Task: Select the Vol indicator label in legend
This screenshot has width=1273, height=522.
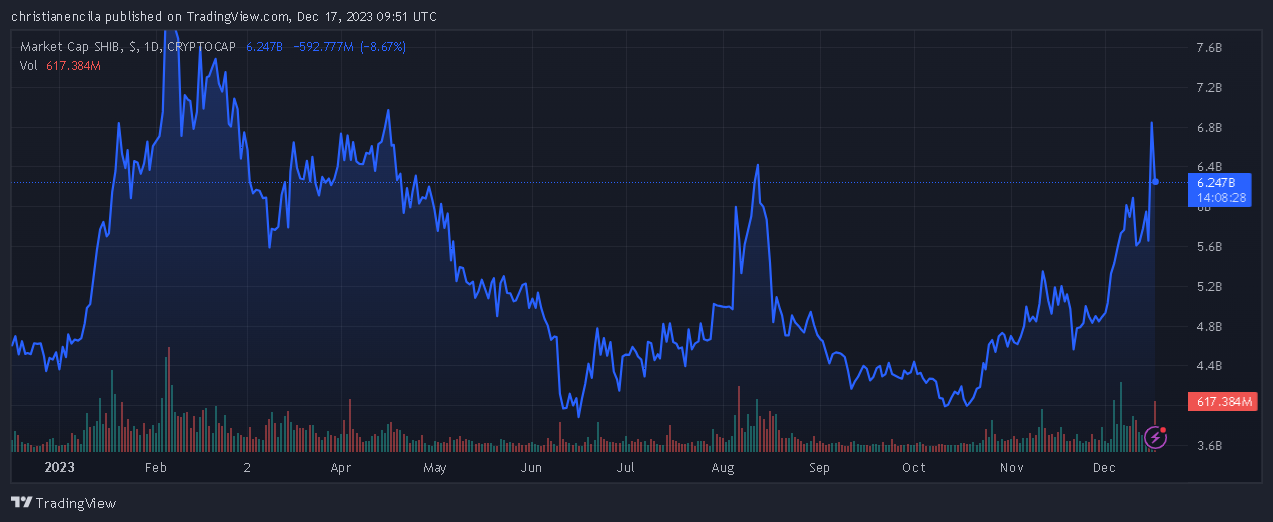Action: 29,65
